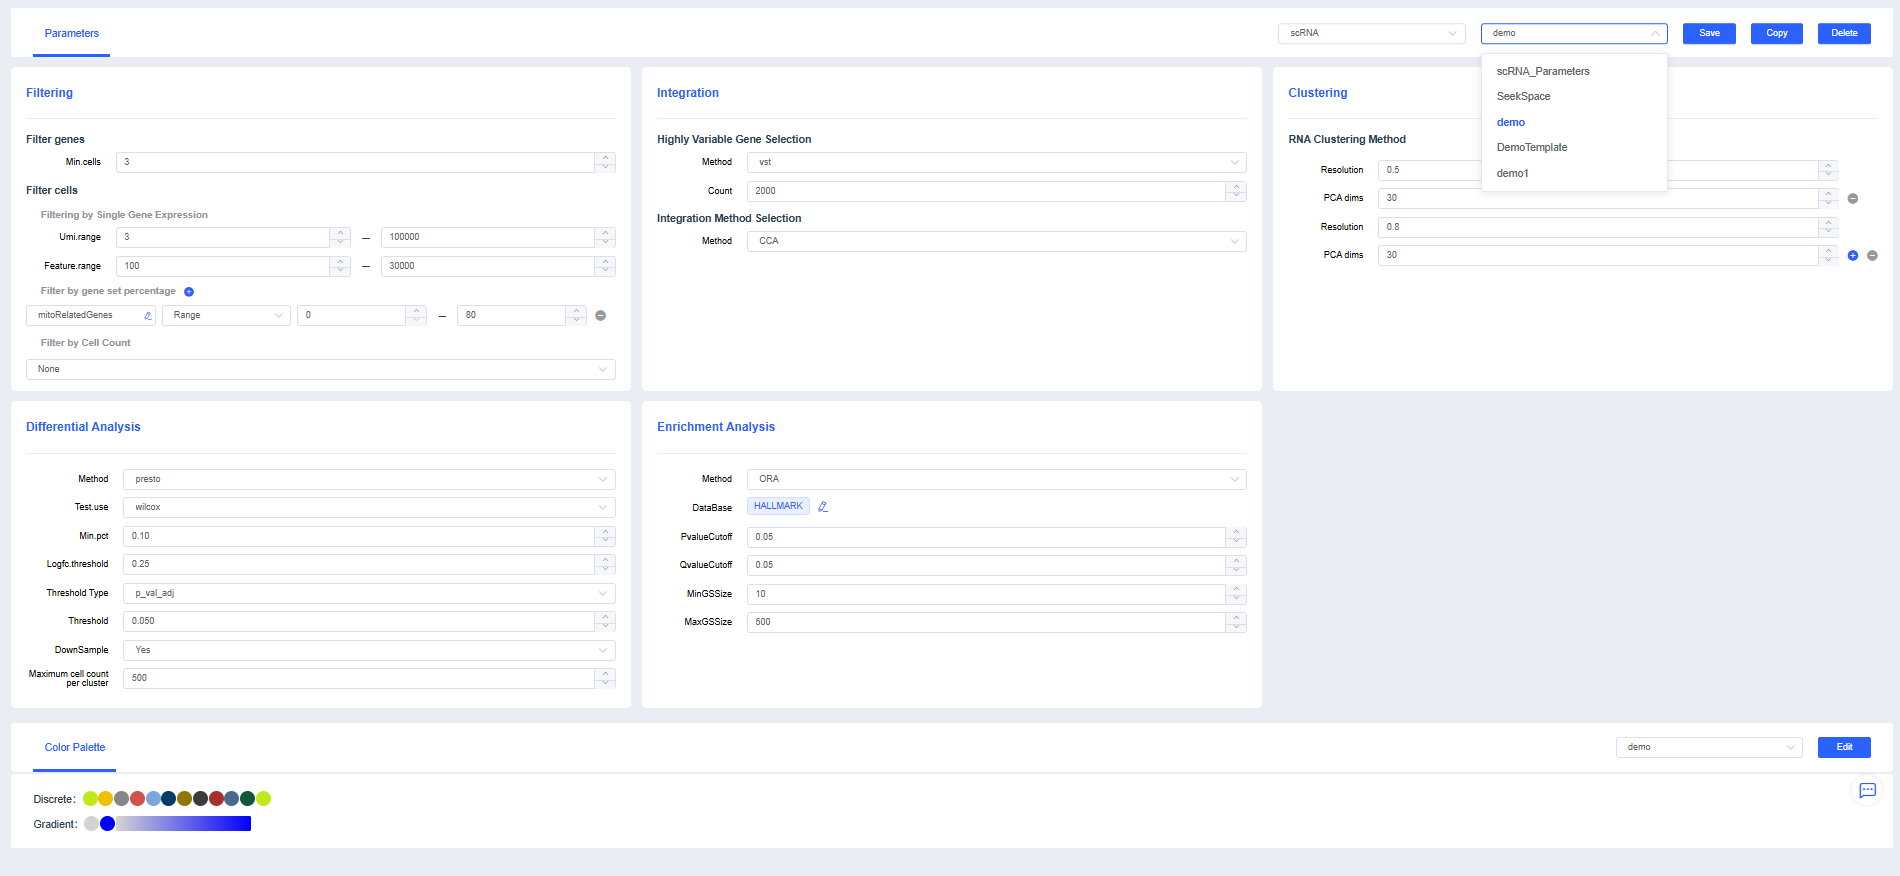This screenshot has height=876, width=1900.
Task: Increase the Min.cells value by one step
Action: pyautogui.click(x=605, y=157)
